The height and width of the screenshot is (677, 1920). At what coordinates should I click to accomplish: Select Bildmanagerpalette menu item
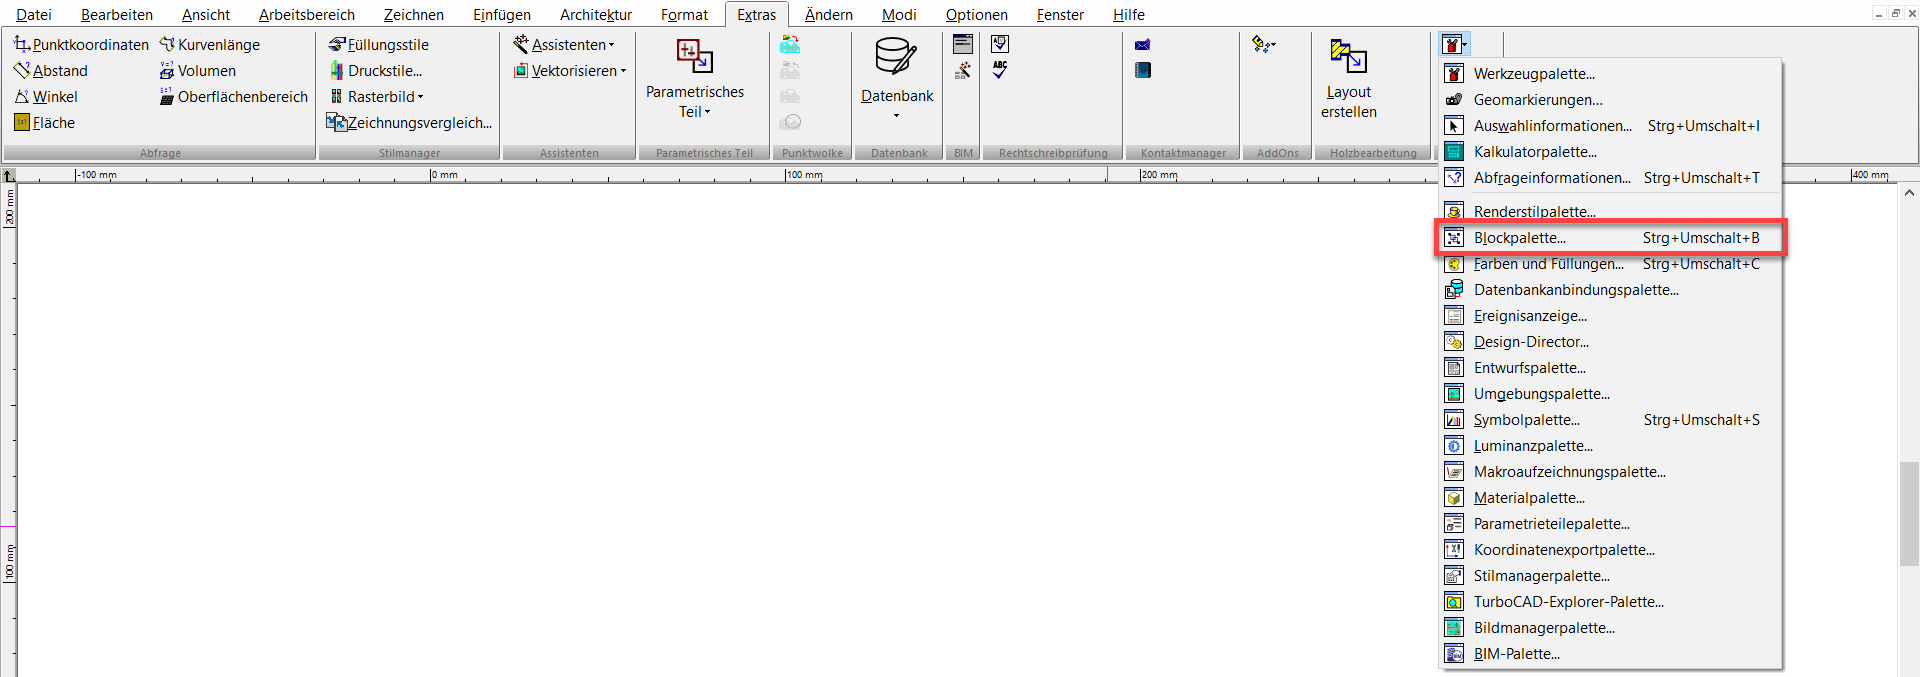pyautogui.click(x=1610, y=628)
